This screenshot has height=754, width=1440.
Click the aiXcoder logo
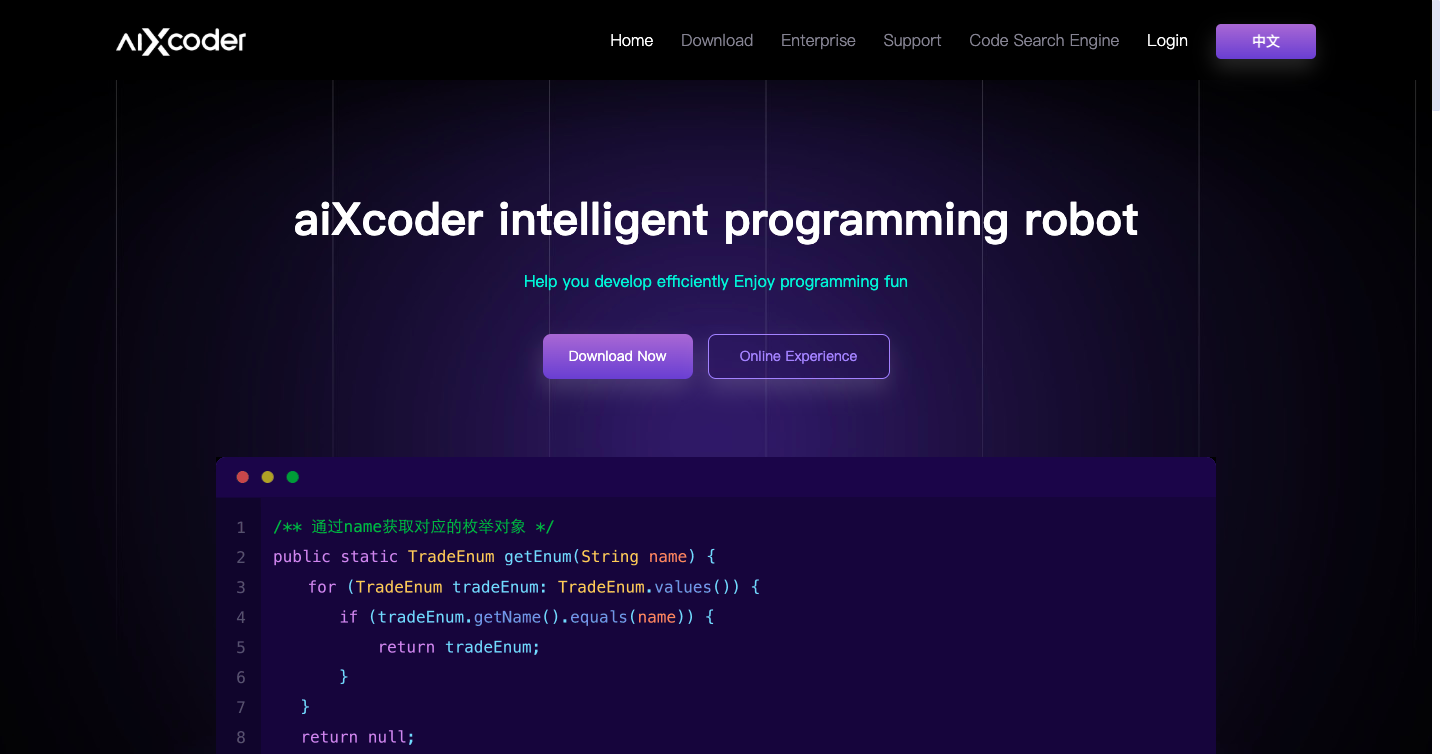point(180,40)
